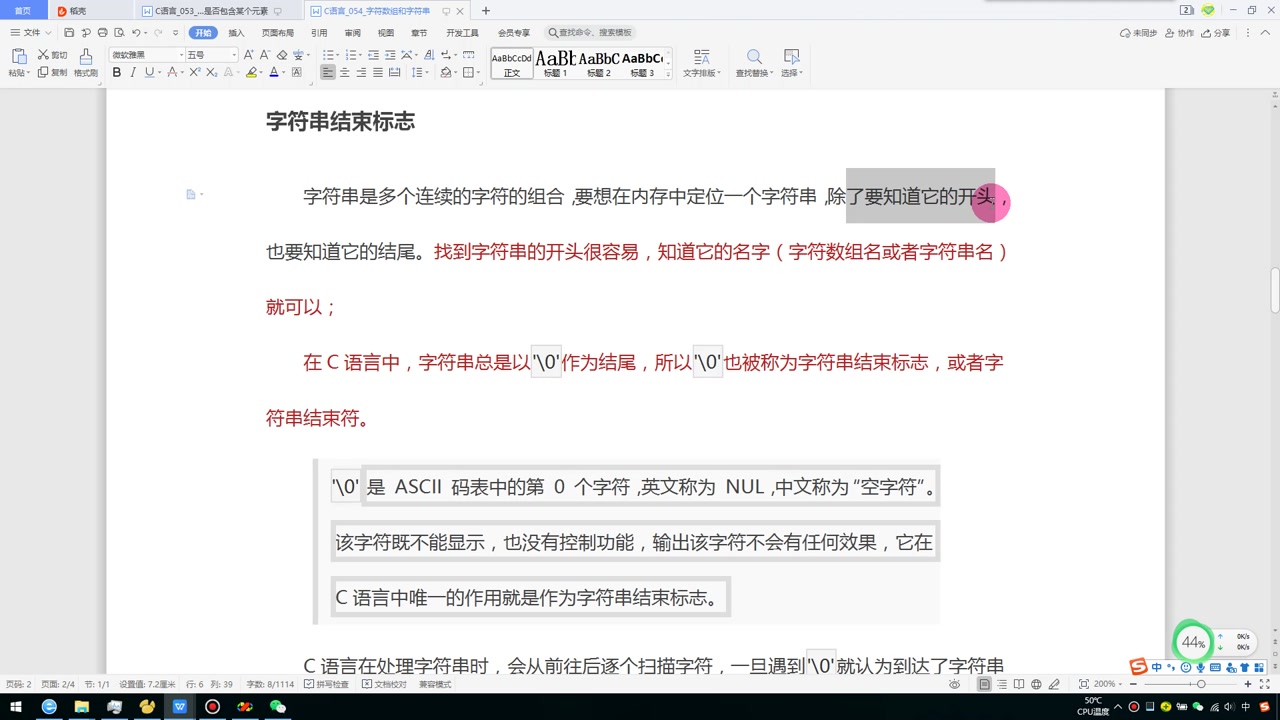
Task: Center align paragraph
Action: click(345, 72)
